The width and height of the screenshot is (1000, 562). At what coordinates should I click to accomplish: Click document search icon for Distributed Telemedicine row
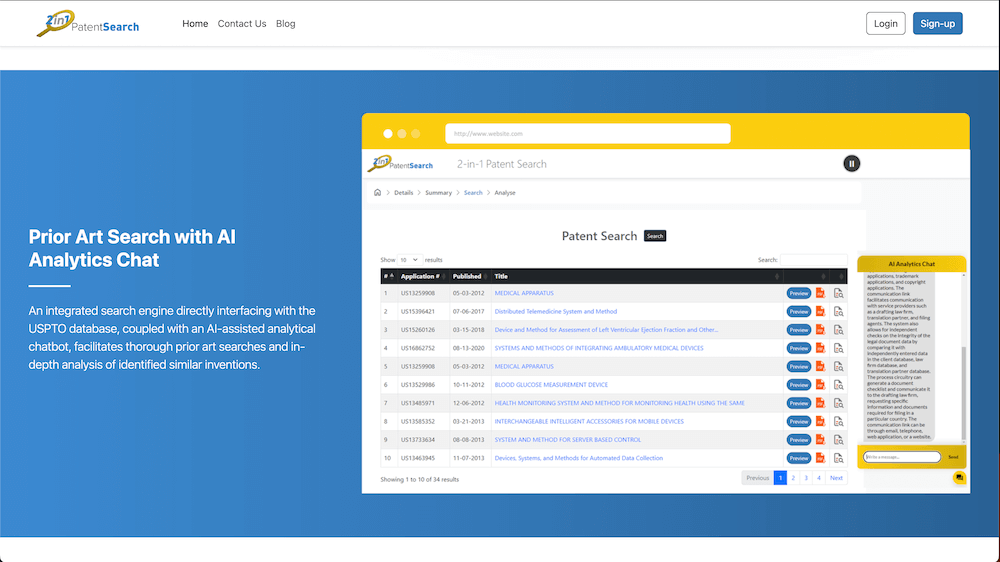click(x=838, y=312)
